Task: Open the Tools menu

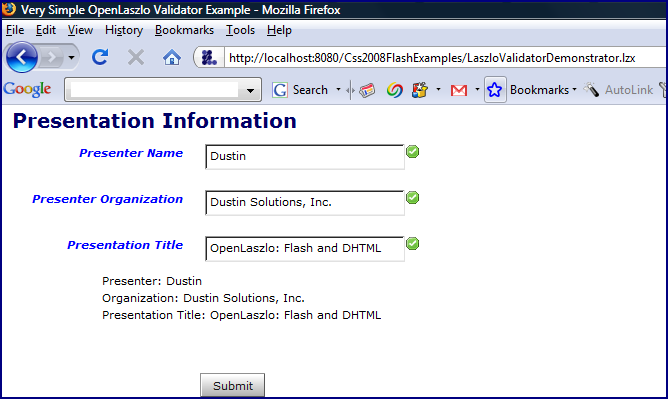Action: [240, 30]
